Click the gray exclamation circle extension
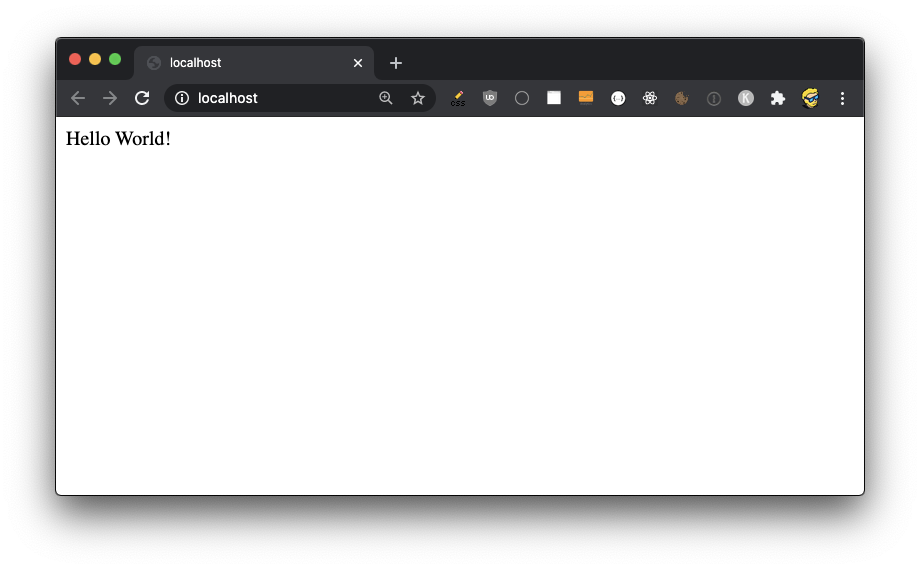This screenshot has width=920, height=569. pyautogui.click(x=714, y=98)
